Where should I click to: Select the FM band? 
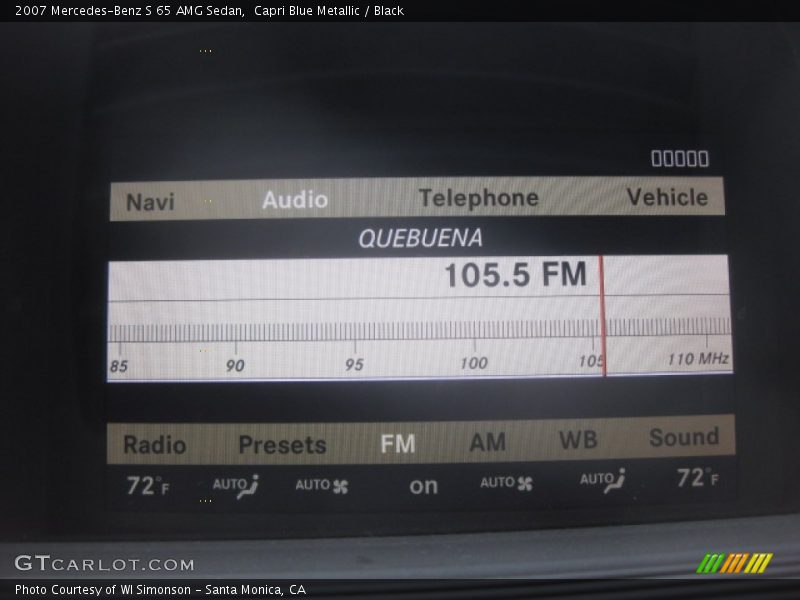(398, 443)
